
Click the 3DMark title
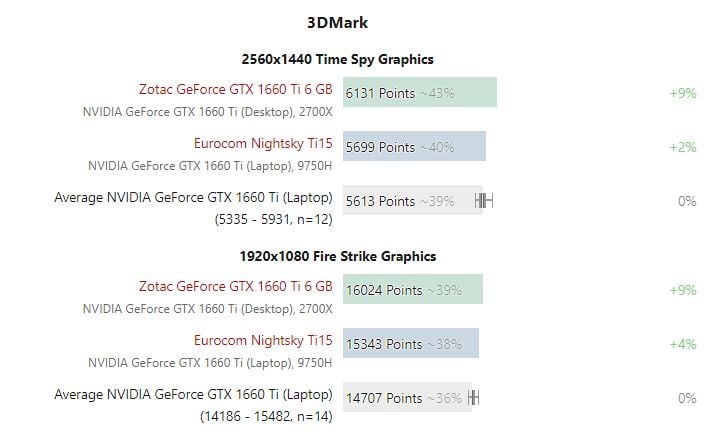(337, 22)
